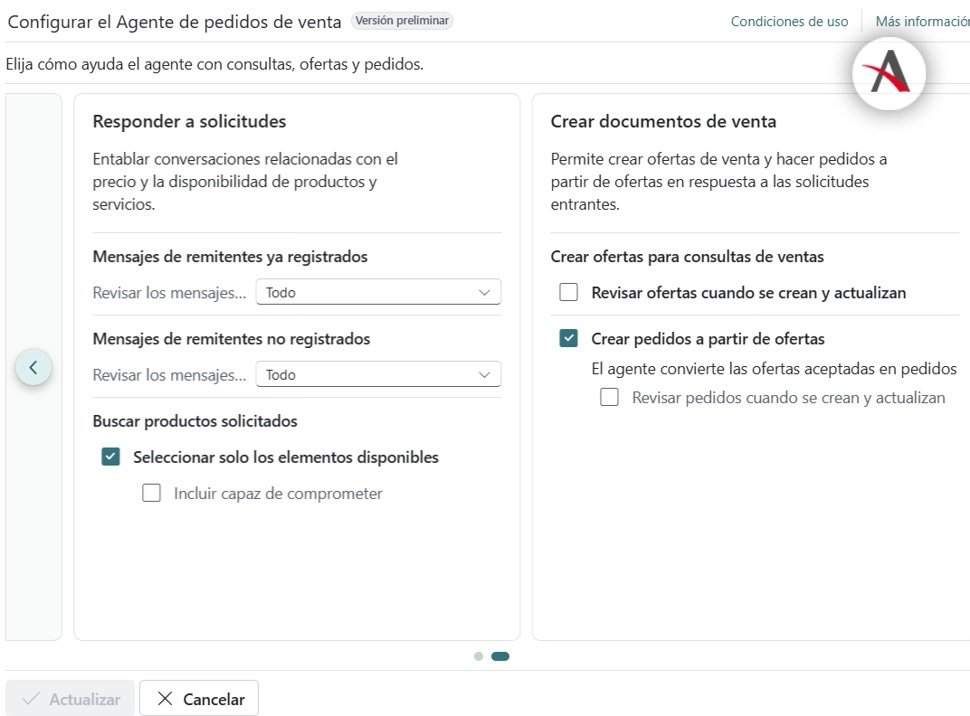Click the Versión preliminar badge
The height and width of the screenshot is (716, 970).
[x=402, y=21]
